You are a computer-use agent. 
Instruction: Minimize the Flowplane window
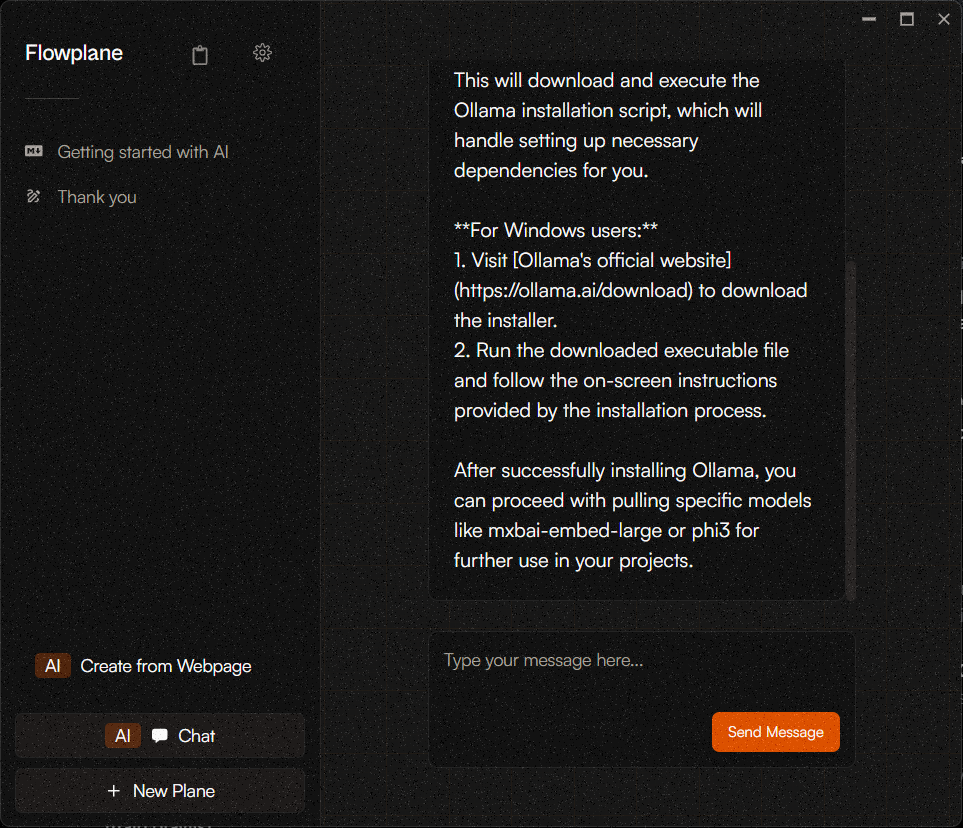click(870, 19)
